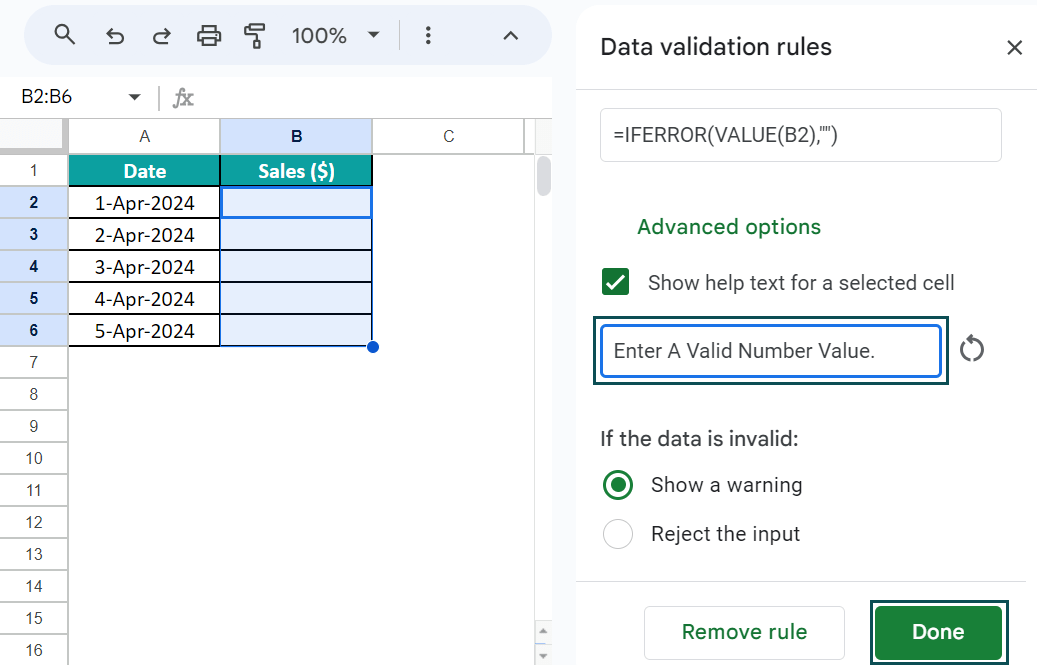Screen dimensions: 1037x665
Task: Collapse the toolbar with the up chevron
Action: (510, 34)
